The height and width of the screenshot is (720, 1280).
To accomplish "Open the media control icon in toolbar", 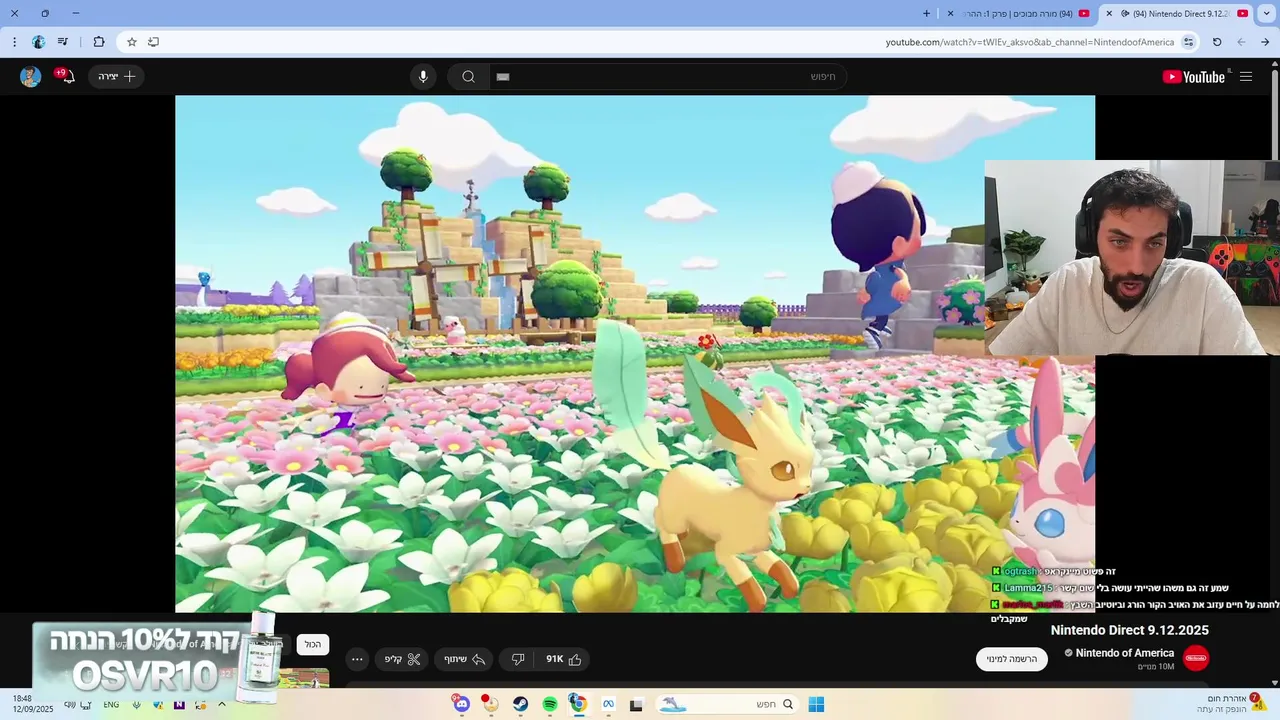I will 63,42.
